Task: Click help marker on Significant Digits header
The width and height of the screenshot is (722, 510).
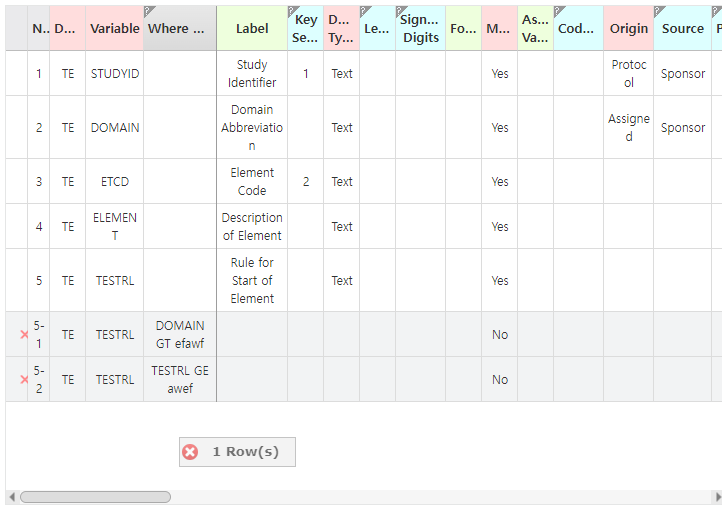Action: click(401, 11)
